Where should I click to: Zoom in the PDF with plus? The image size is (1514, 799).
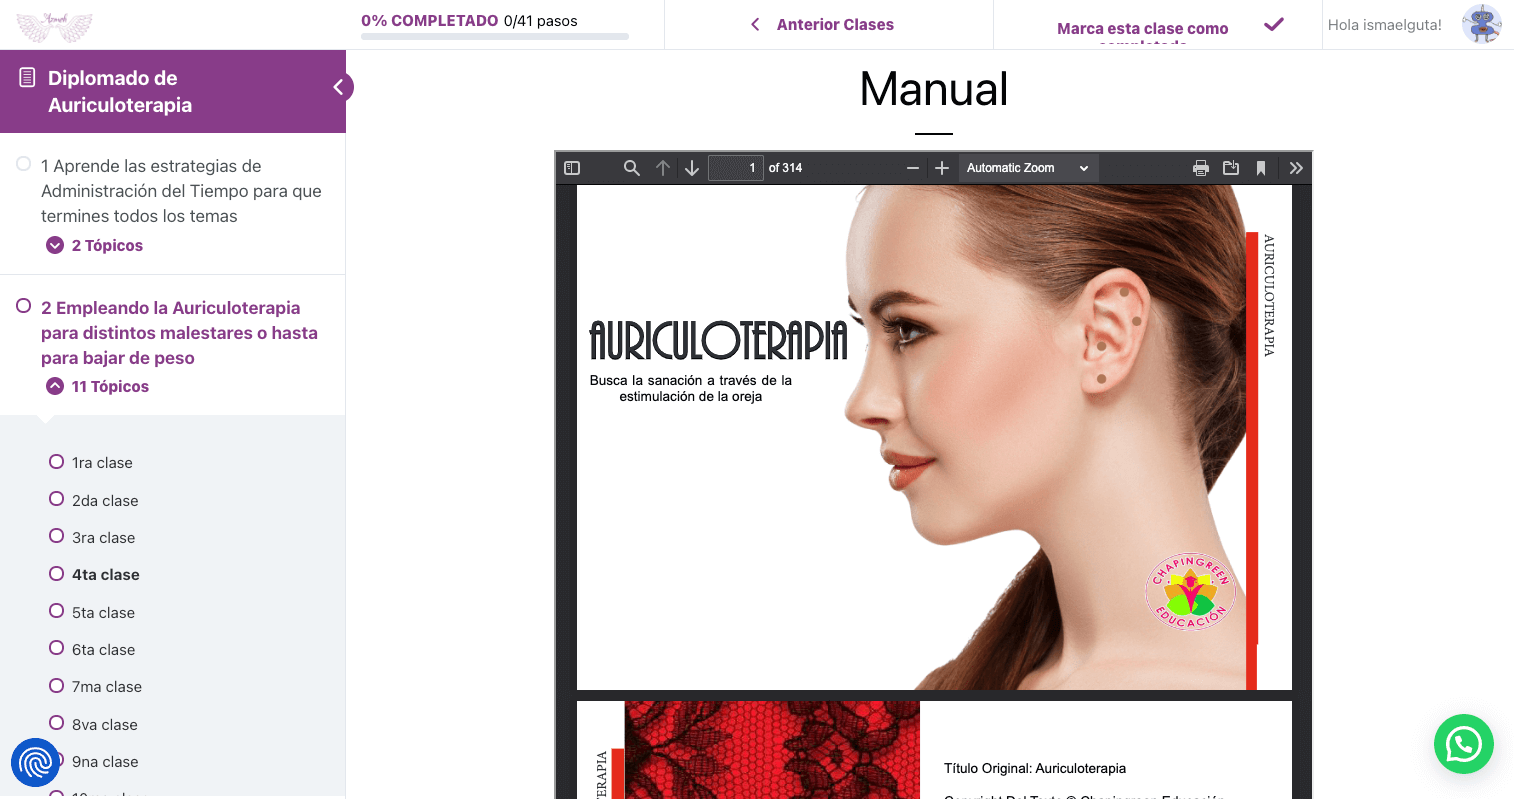pos(941,168)
